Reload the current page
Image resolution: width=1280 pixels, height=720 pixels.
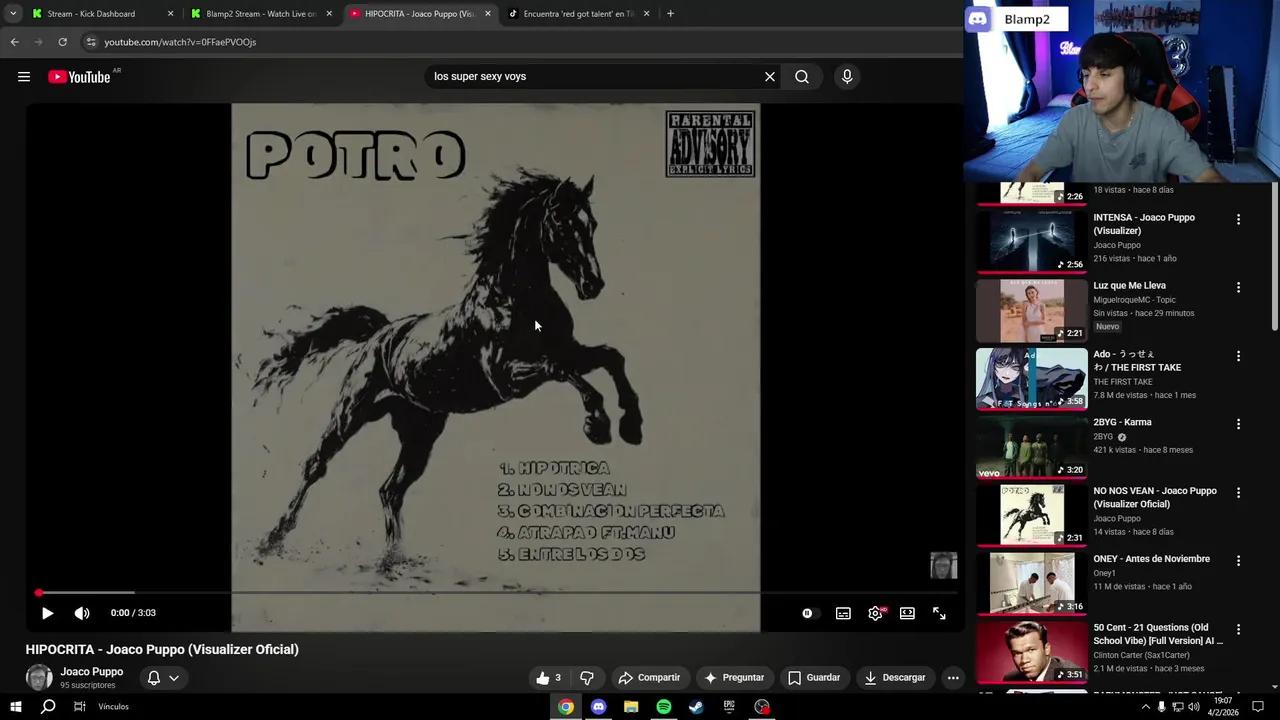[62, 42]
